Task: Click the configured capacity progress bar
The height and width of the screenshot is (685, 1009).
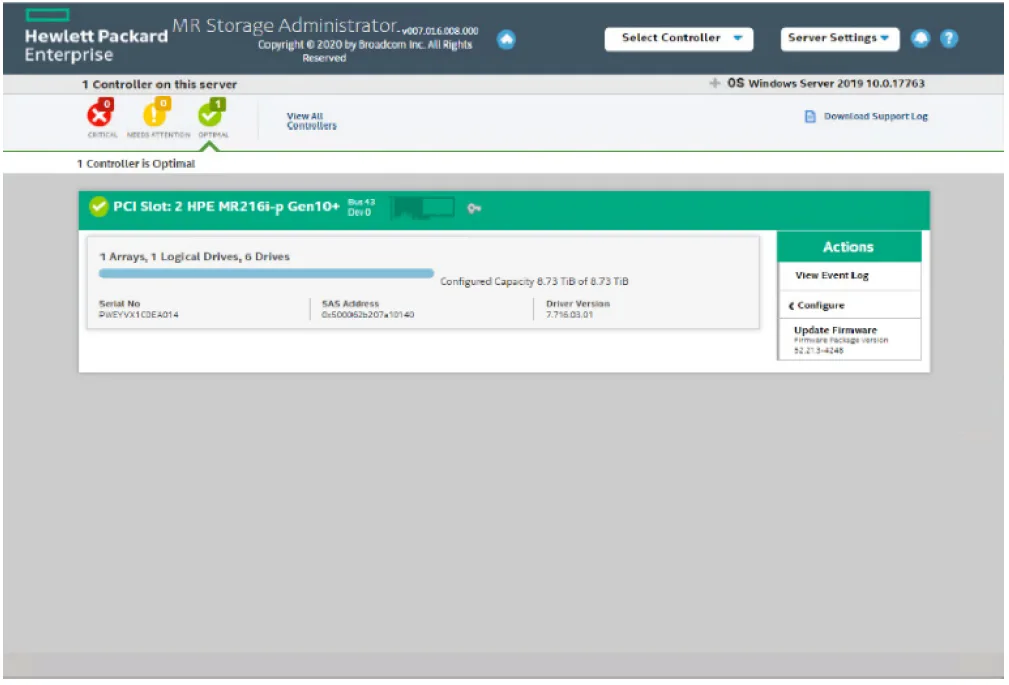Action: [x=266, y=274]
